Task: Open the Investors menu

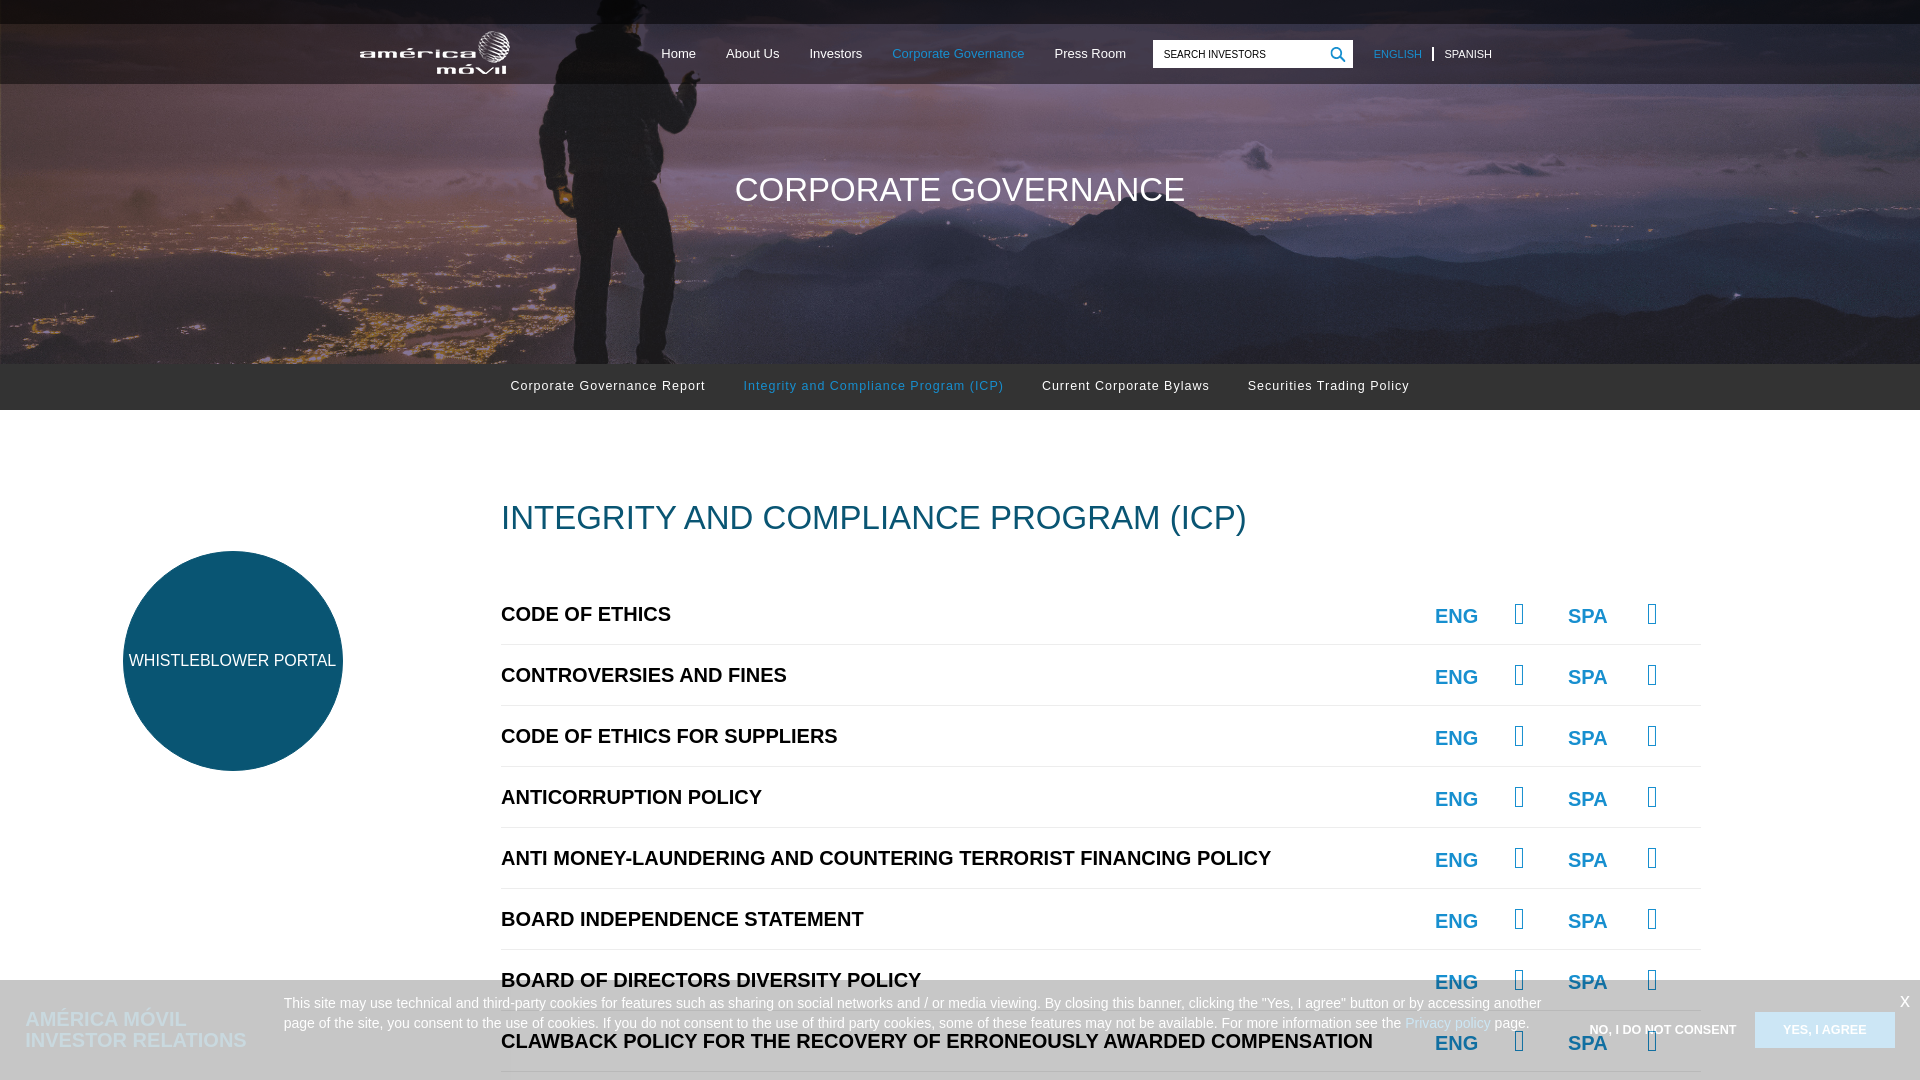Action: click(835, 54)
